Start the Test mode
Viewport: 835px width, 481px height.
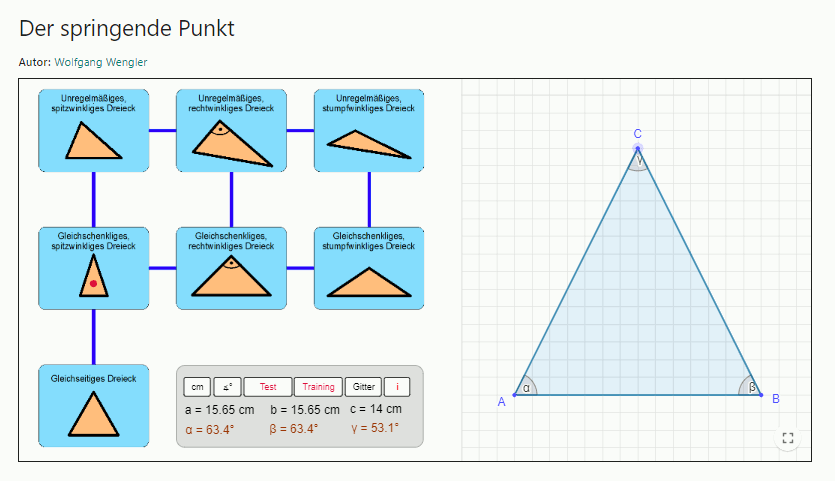[x=268, y=387]
